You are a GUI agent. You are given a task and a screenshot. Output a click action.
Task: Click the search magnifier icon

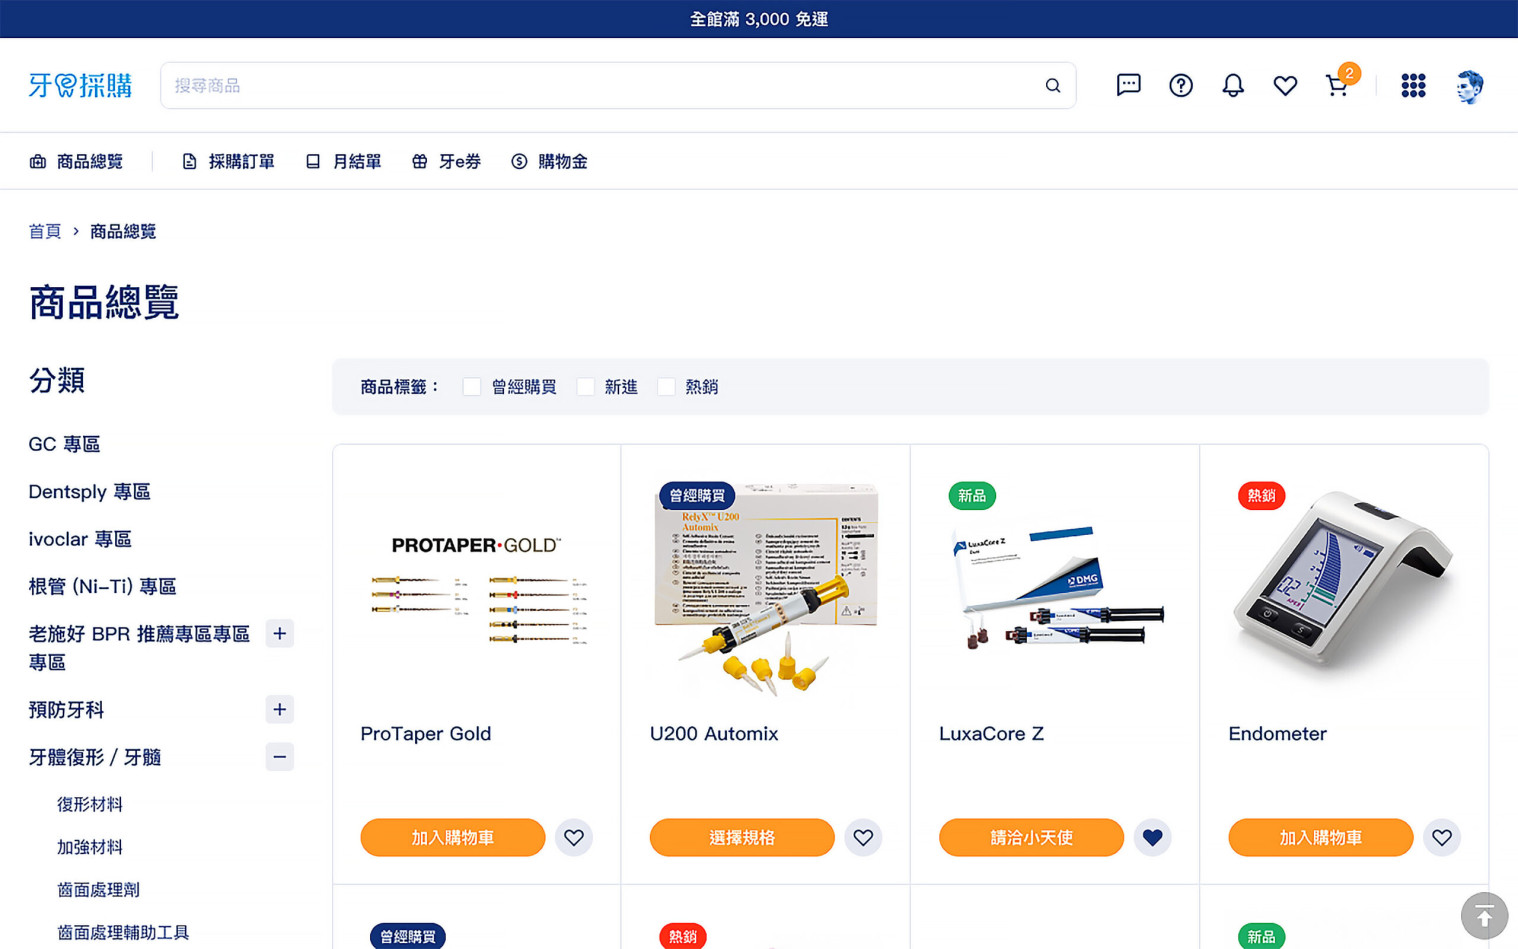pyautogui.click(x=1053, y=86)
